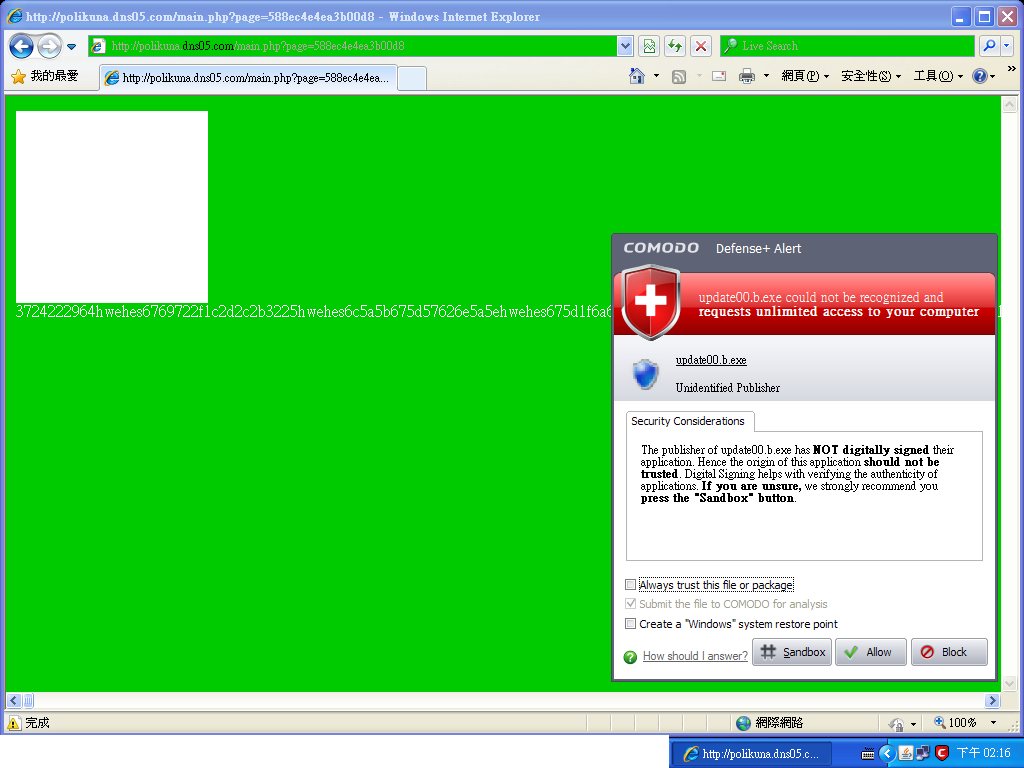Click the Sandbox button
Viewport: 1024px width, 768px height.
pyautogui.click(x=792, y=652)
